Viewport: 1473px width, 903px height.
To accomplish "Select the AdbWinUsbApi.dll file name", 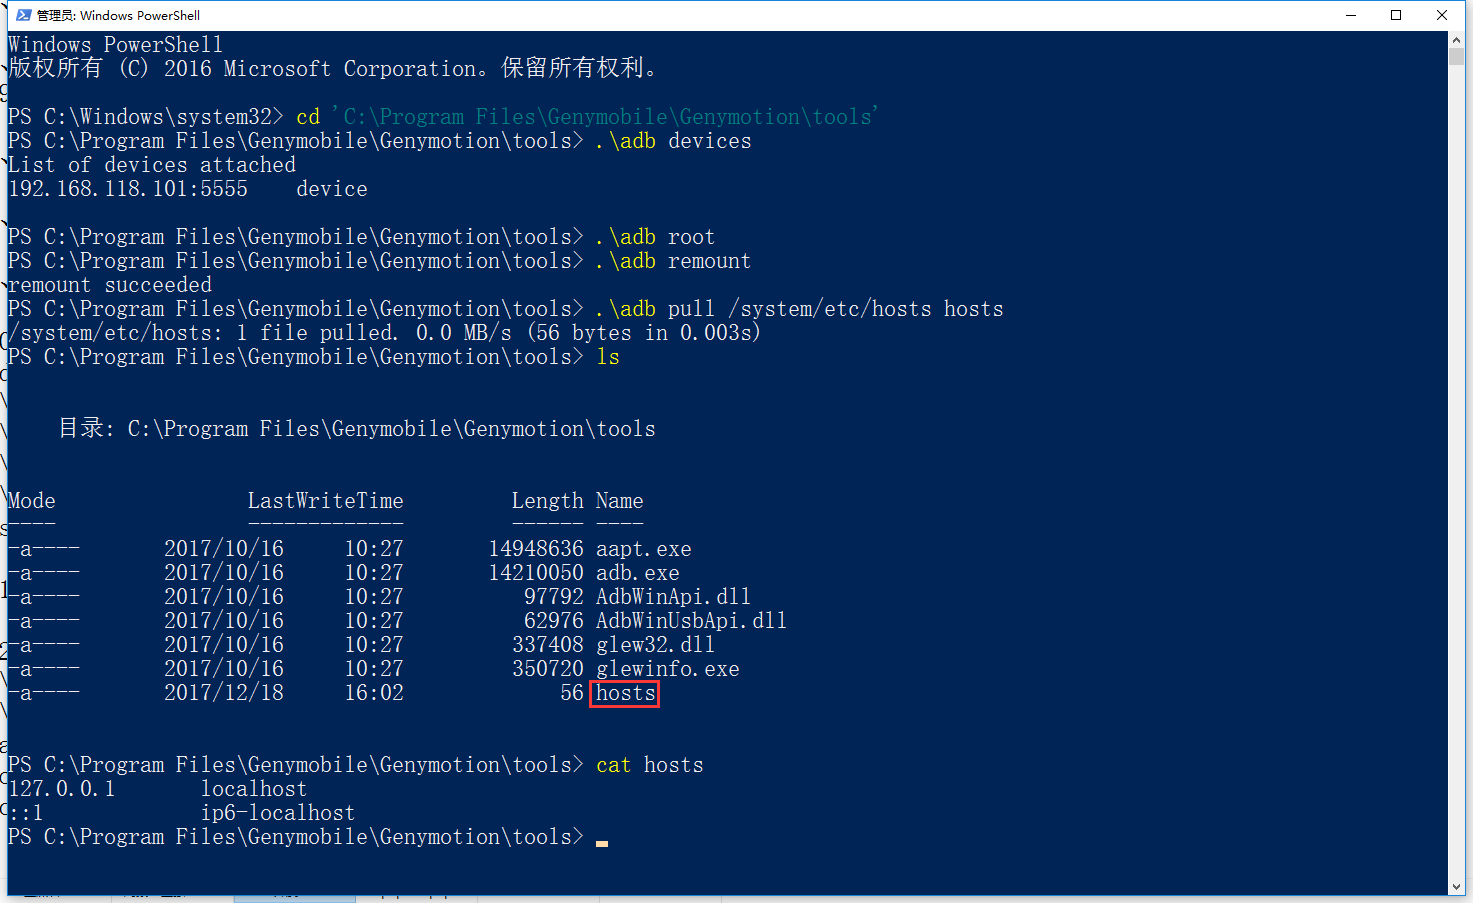I will 691,621.
